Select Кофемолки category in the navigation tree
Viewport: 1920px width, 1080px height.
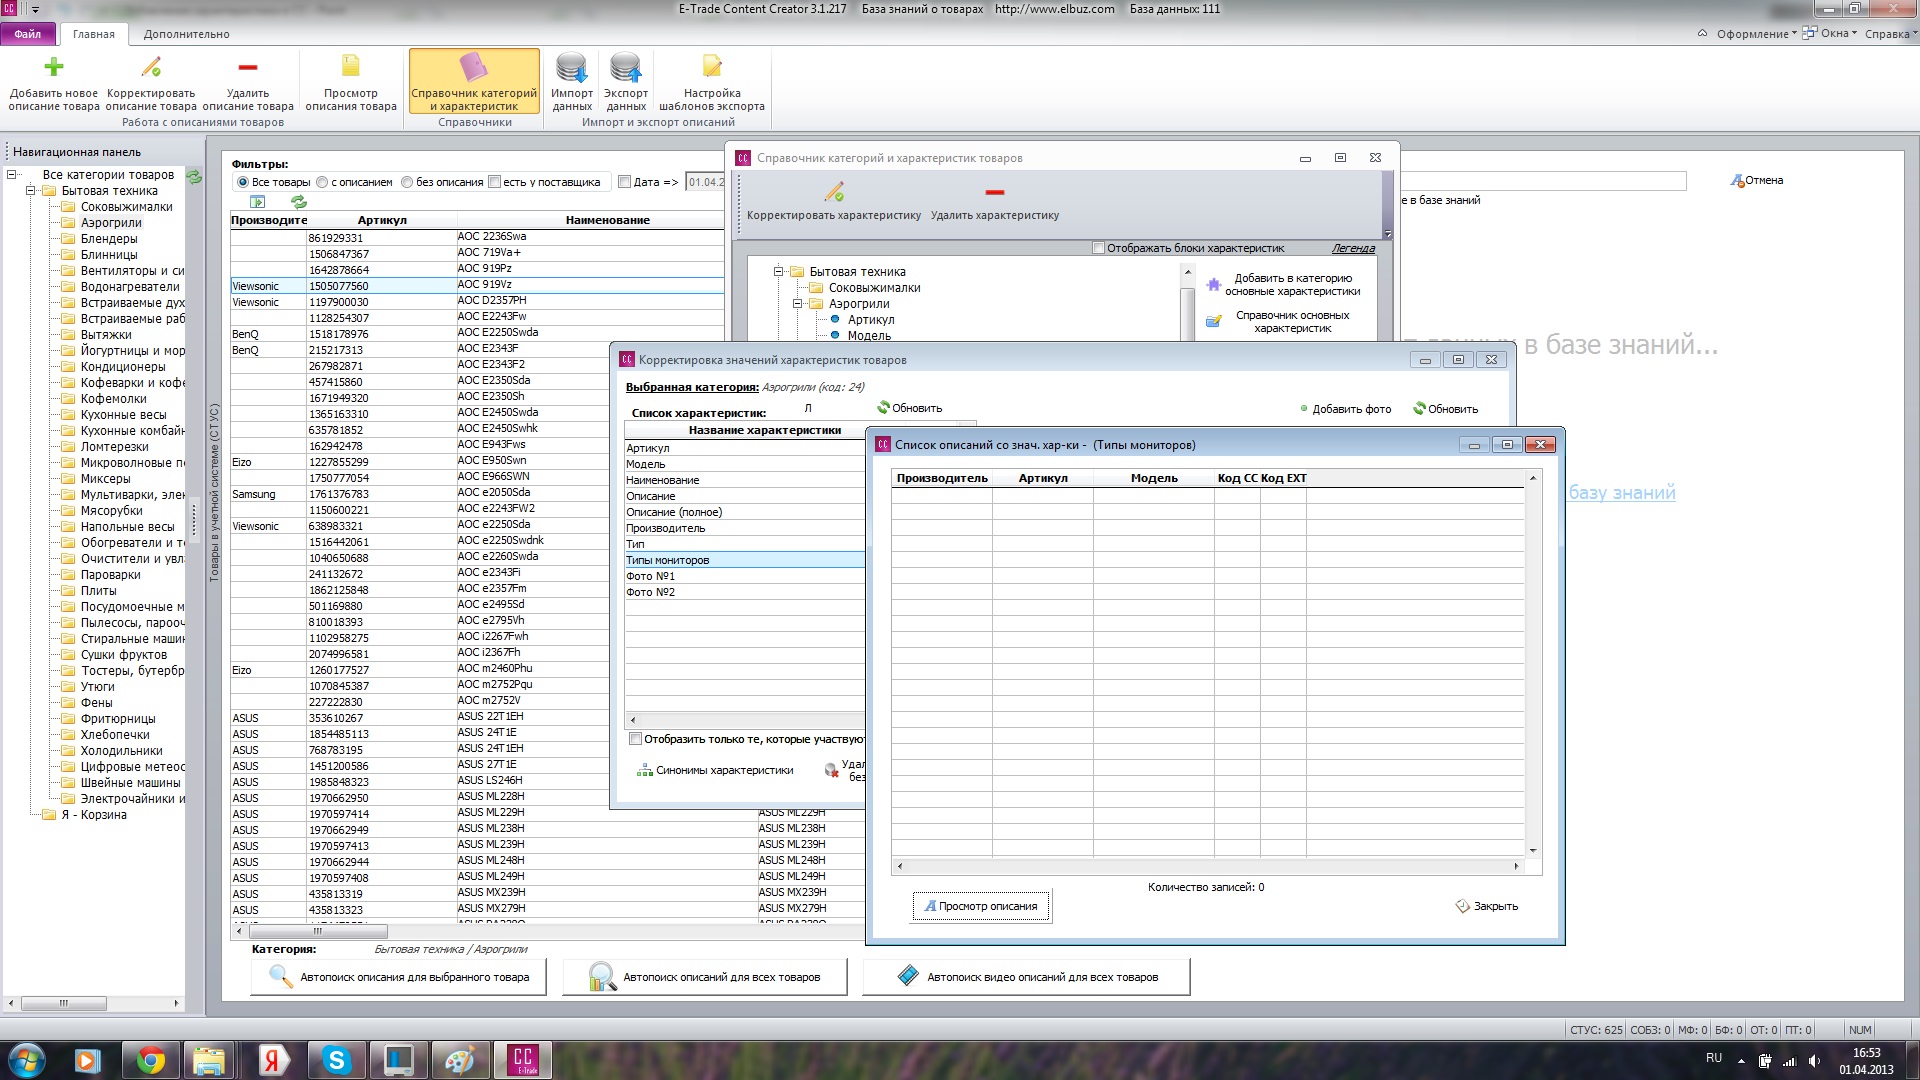(114, 399)
